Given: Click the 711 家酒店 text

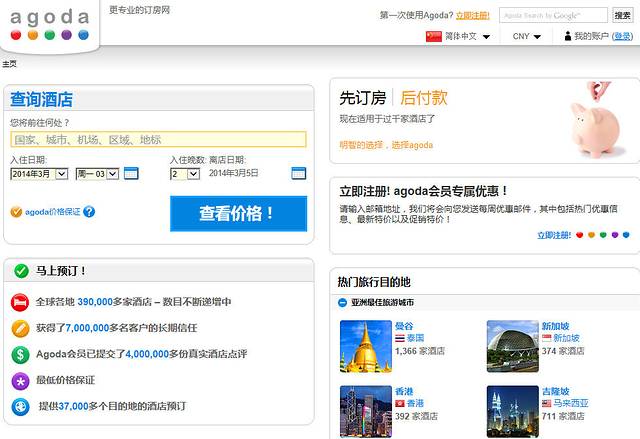Looking at the screenshot, I should point(563,416).
